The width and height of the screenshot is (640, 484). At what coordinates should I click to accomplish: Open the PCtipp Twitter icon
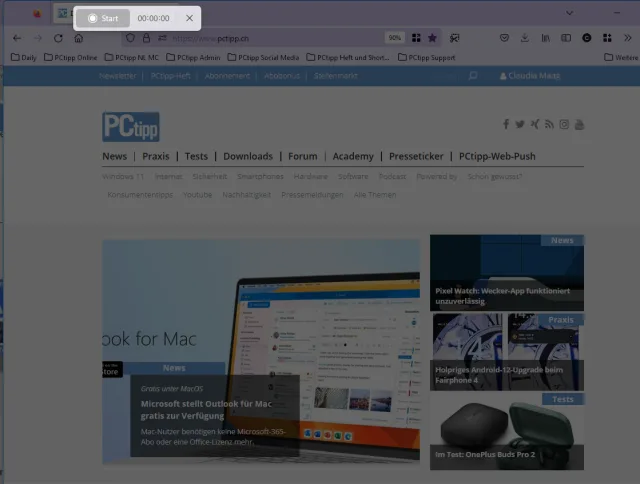pos(520,125)
